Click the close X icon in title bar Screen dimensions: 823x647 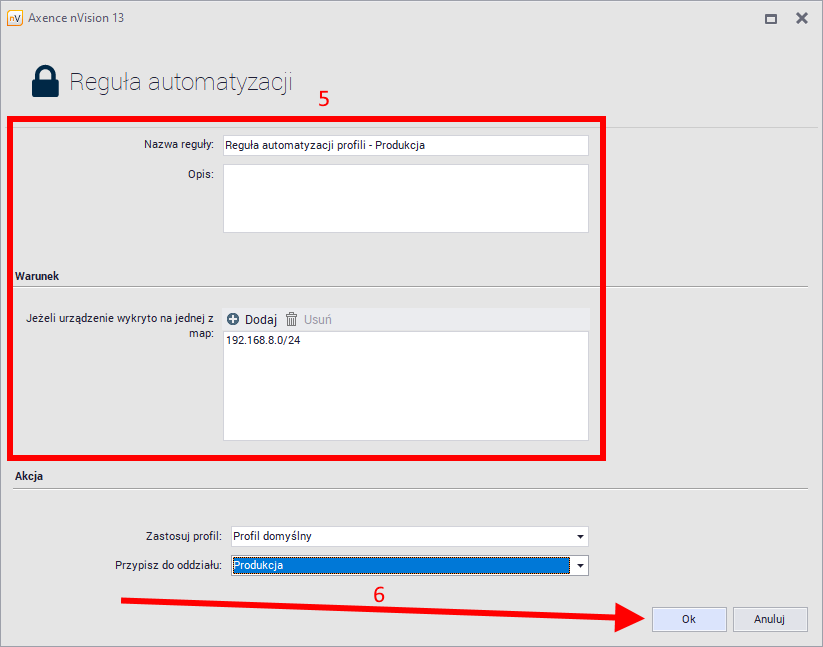pos(800,18)
